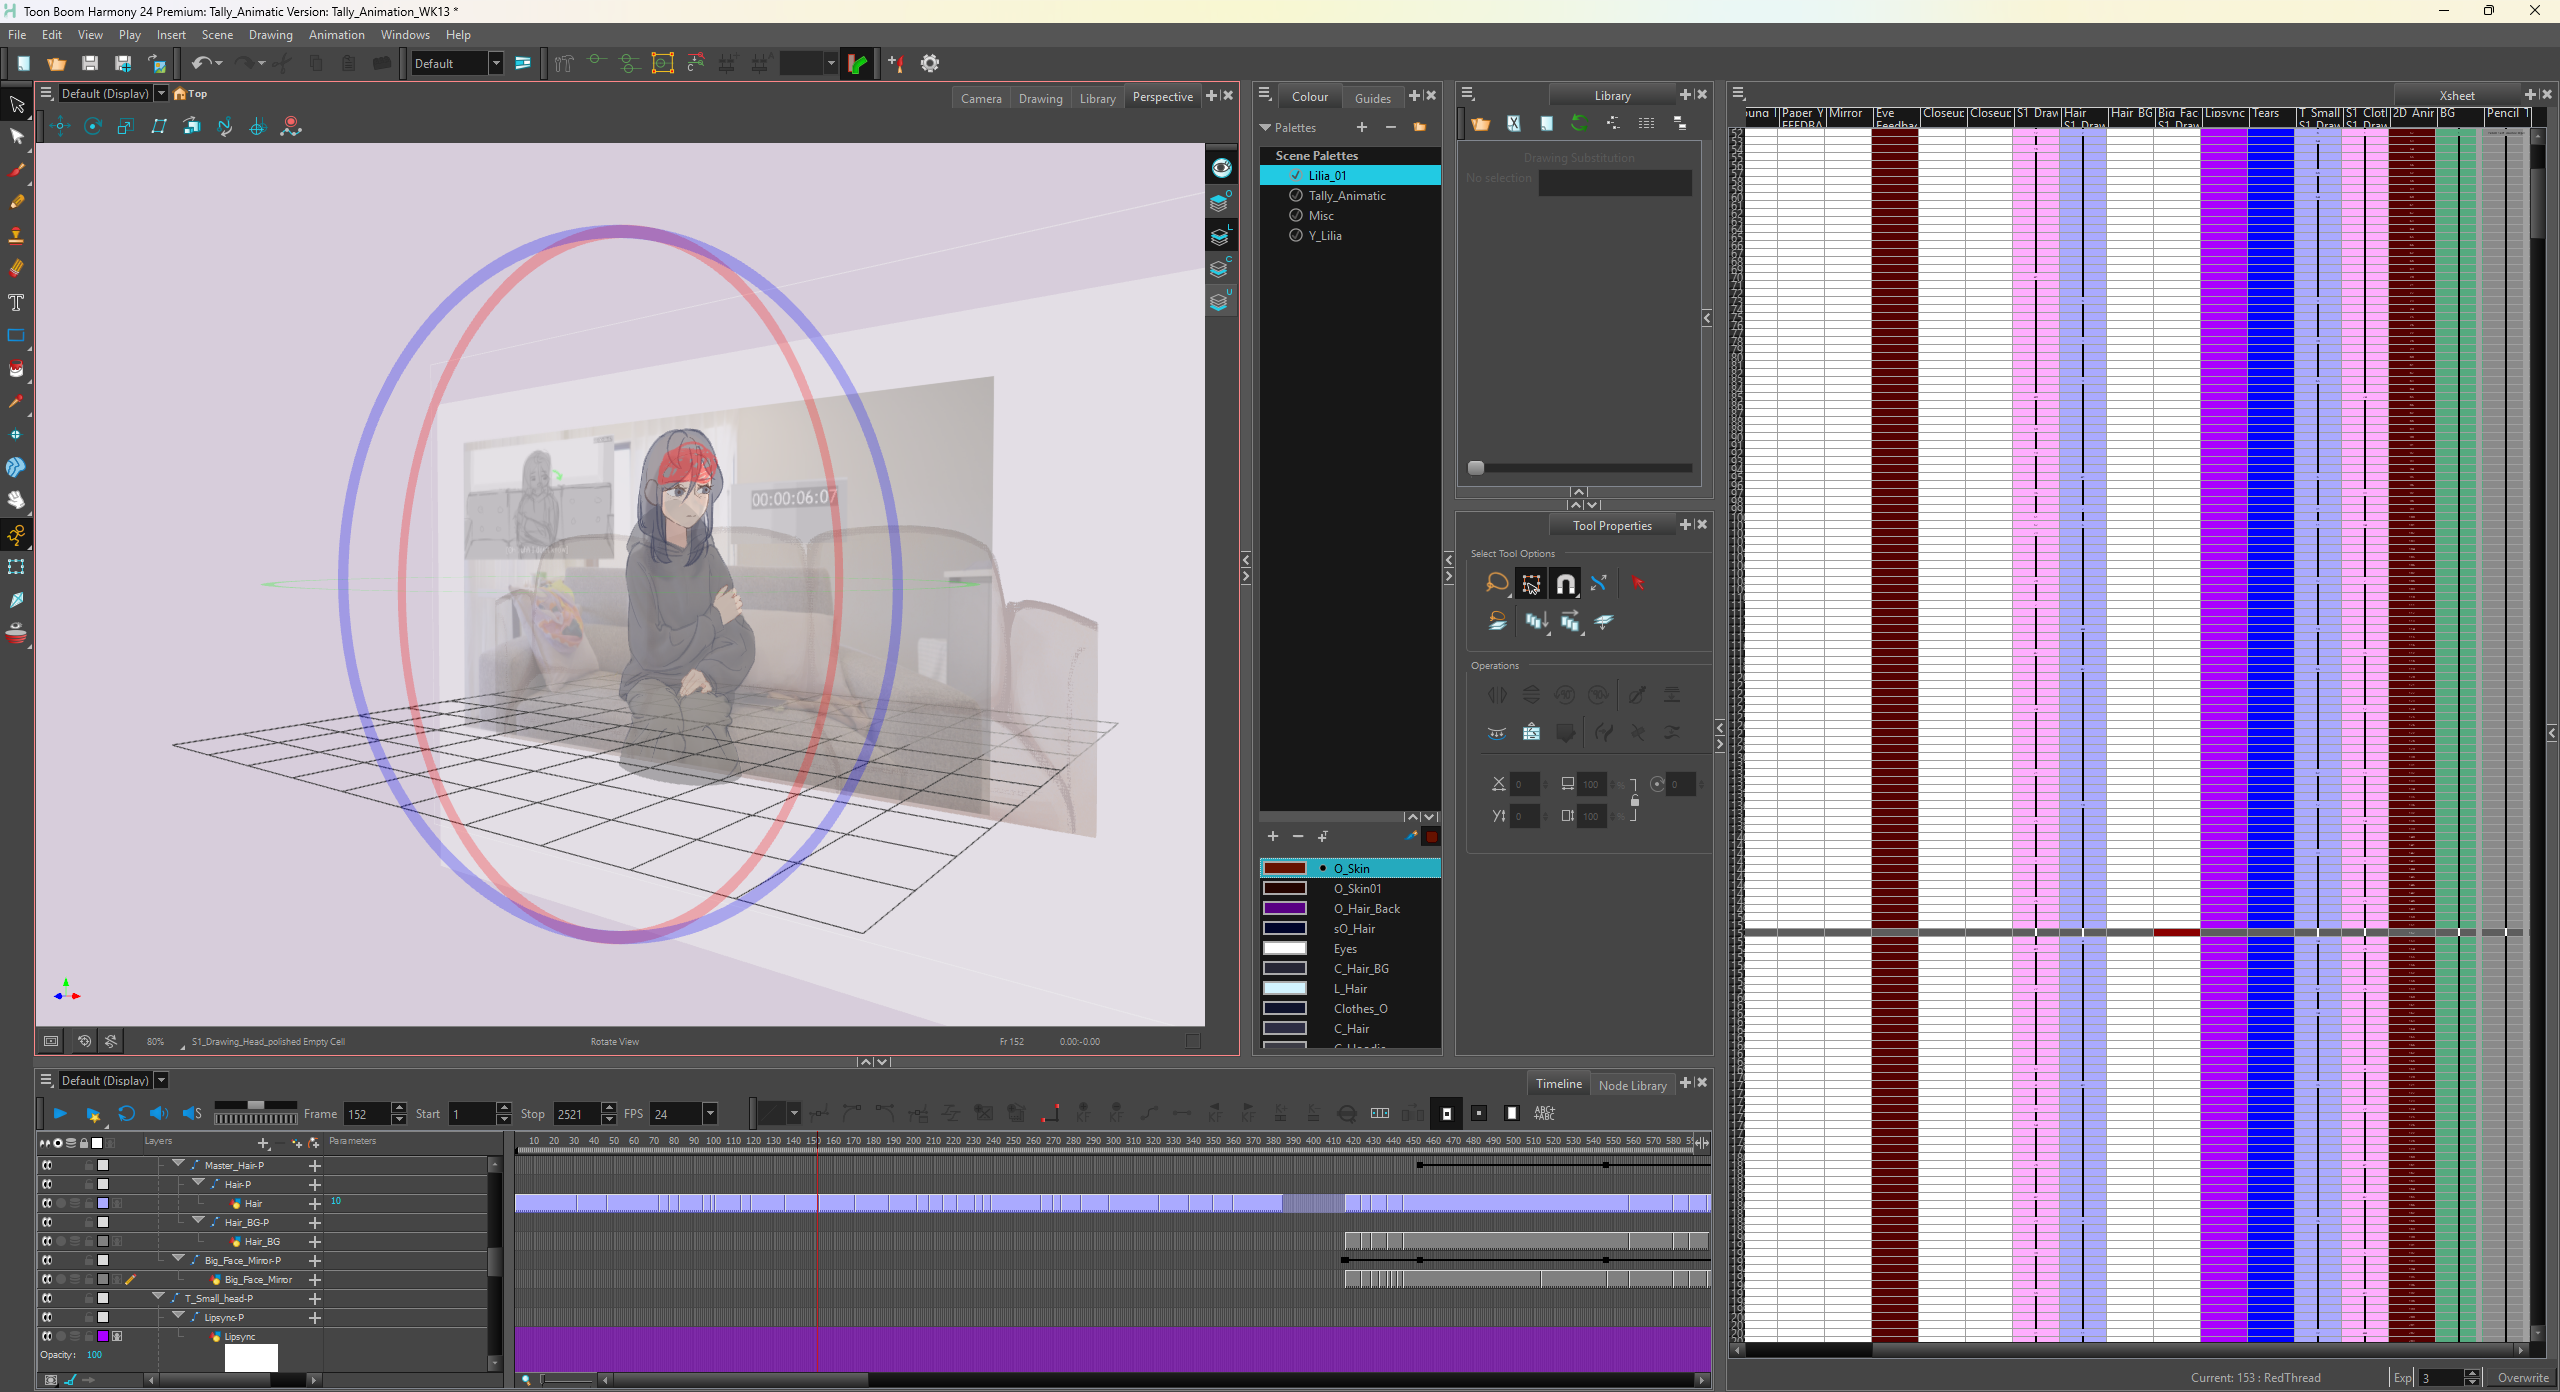Open Preferences gear in top toolbar
This screenshot has height=1392, width=2560.
click(930, 63)
